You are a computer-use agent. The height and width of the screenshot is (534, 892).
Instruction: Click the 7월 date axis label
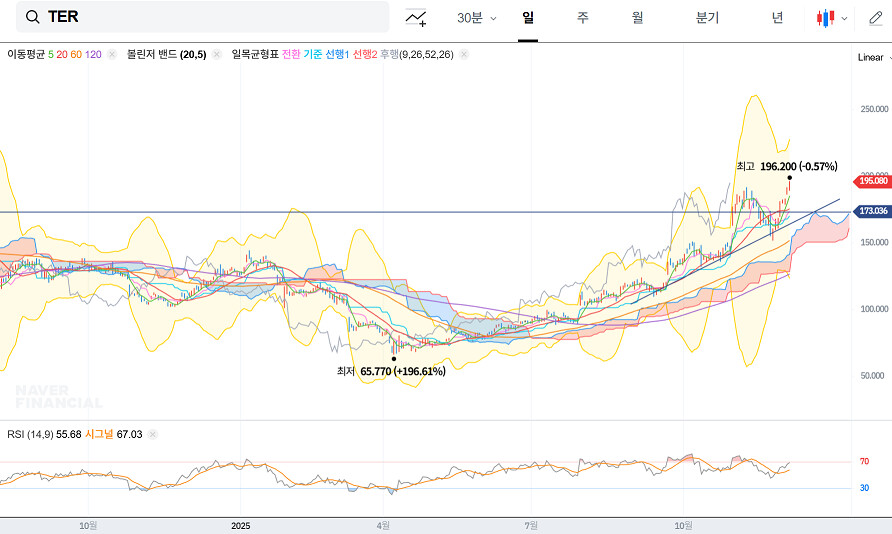(x=531, y=526)
